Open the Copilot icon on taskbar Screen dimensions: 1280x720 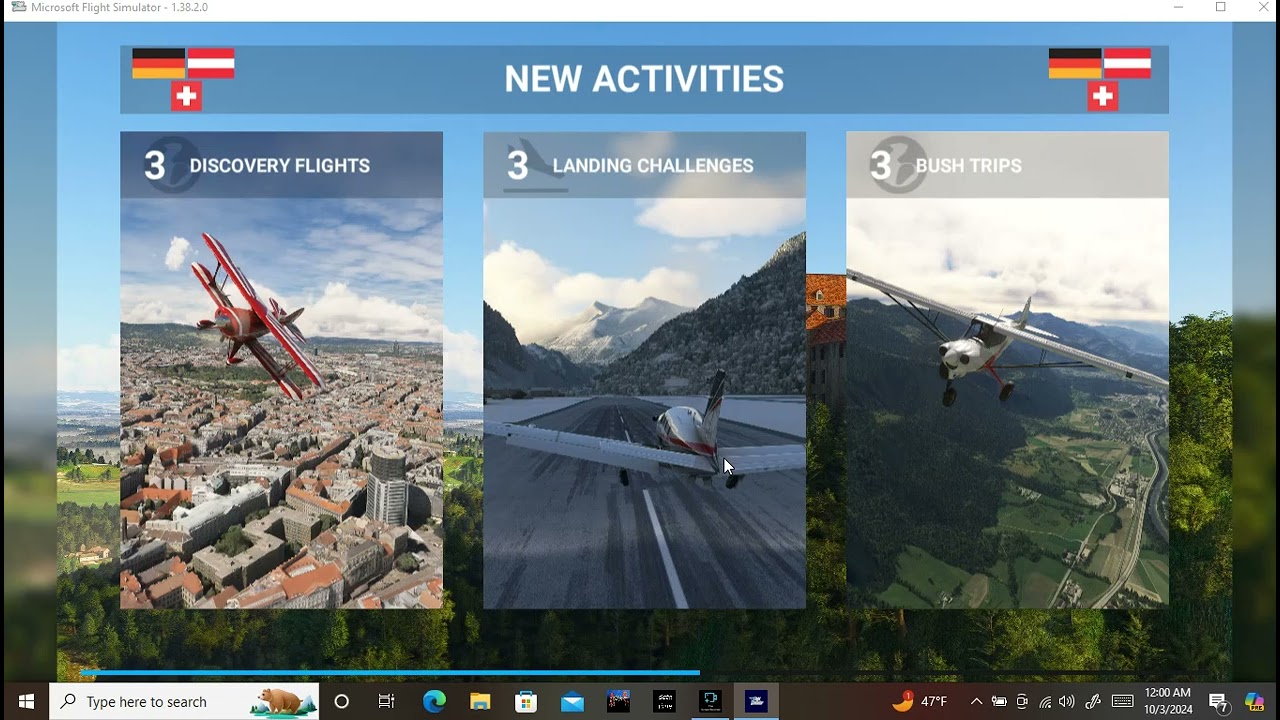coord(1254,701)
